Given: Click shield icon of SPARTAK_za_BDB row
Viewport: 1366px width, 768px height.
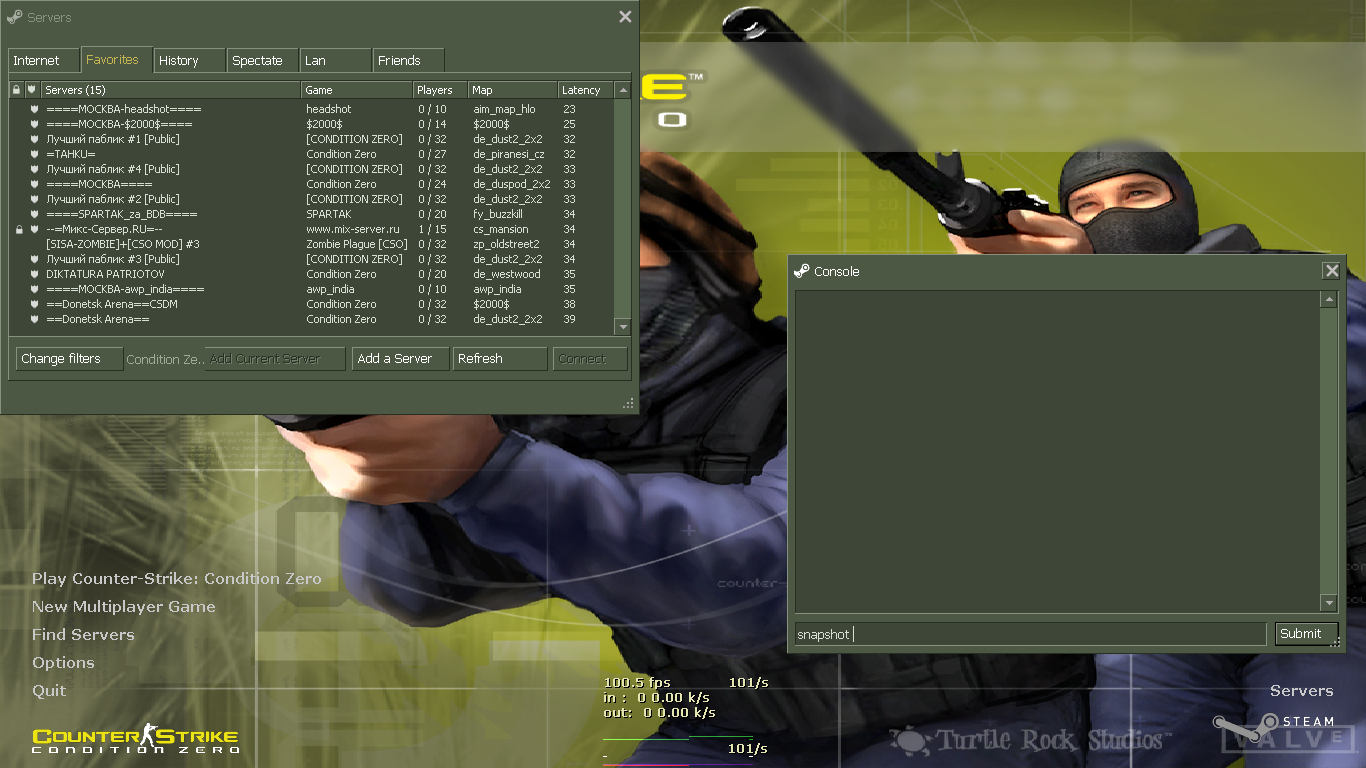Looking at the screenshot, I should tap(33, 214).
